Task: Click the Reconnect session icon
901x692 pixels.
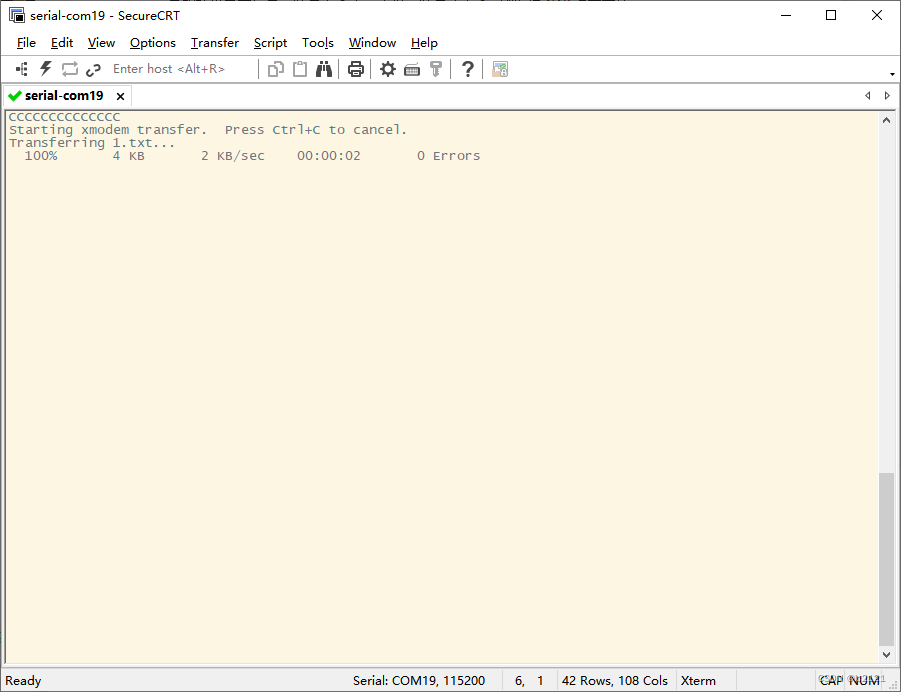Action: pyautogui.click(x=70, y=69)
